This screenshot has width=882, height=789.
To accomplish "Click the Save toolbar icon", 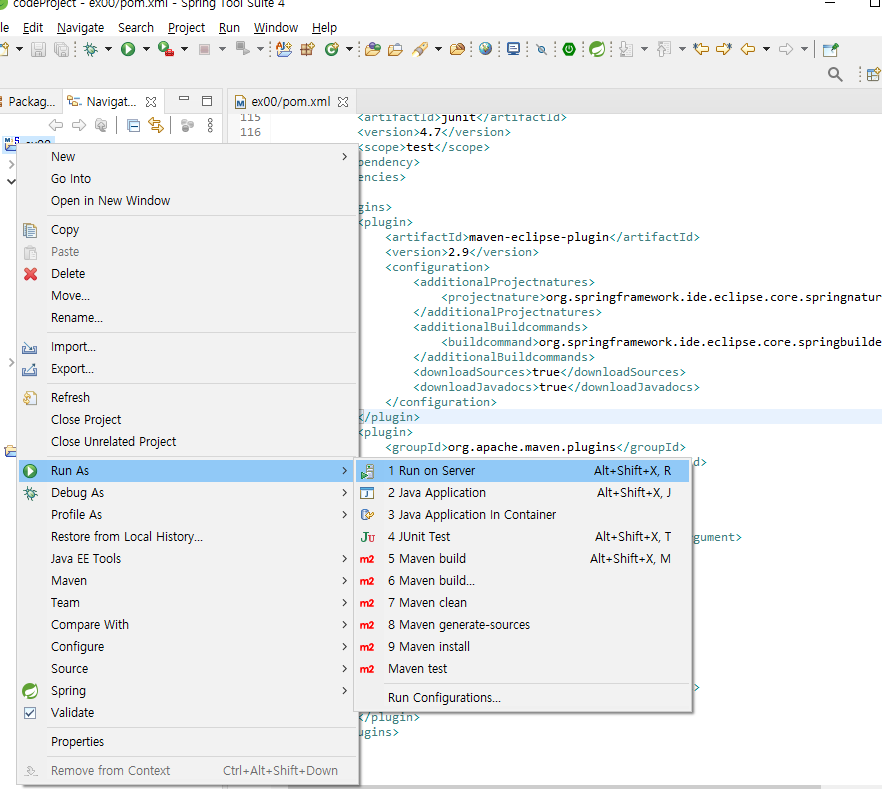I will tap(38, 49).
